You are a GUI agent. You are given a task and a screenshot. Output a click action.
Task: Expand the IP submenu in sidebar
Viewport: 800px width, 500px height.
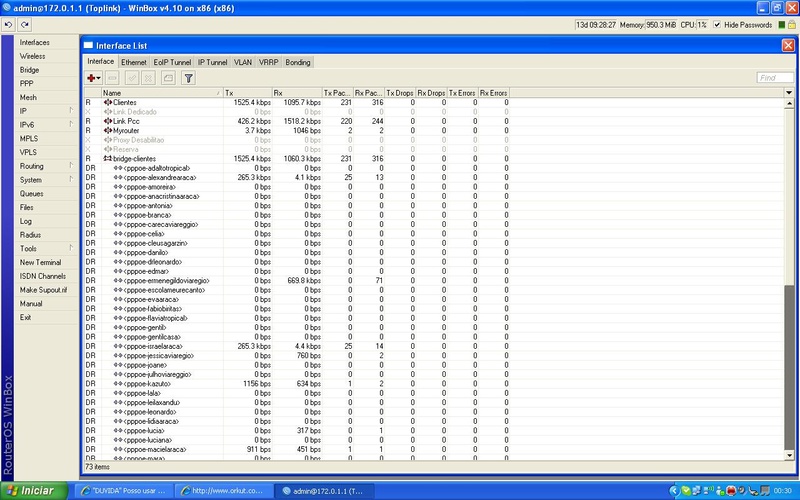[x=71, y=111]
